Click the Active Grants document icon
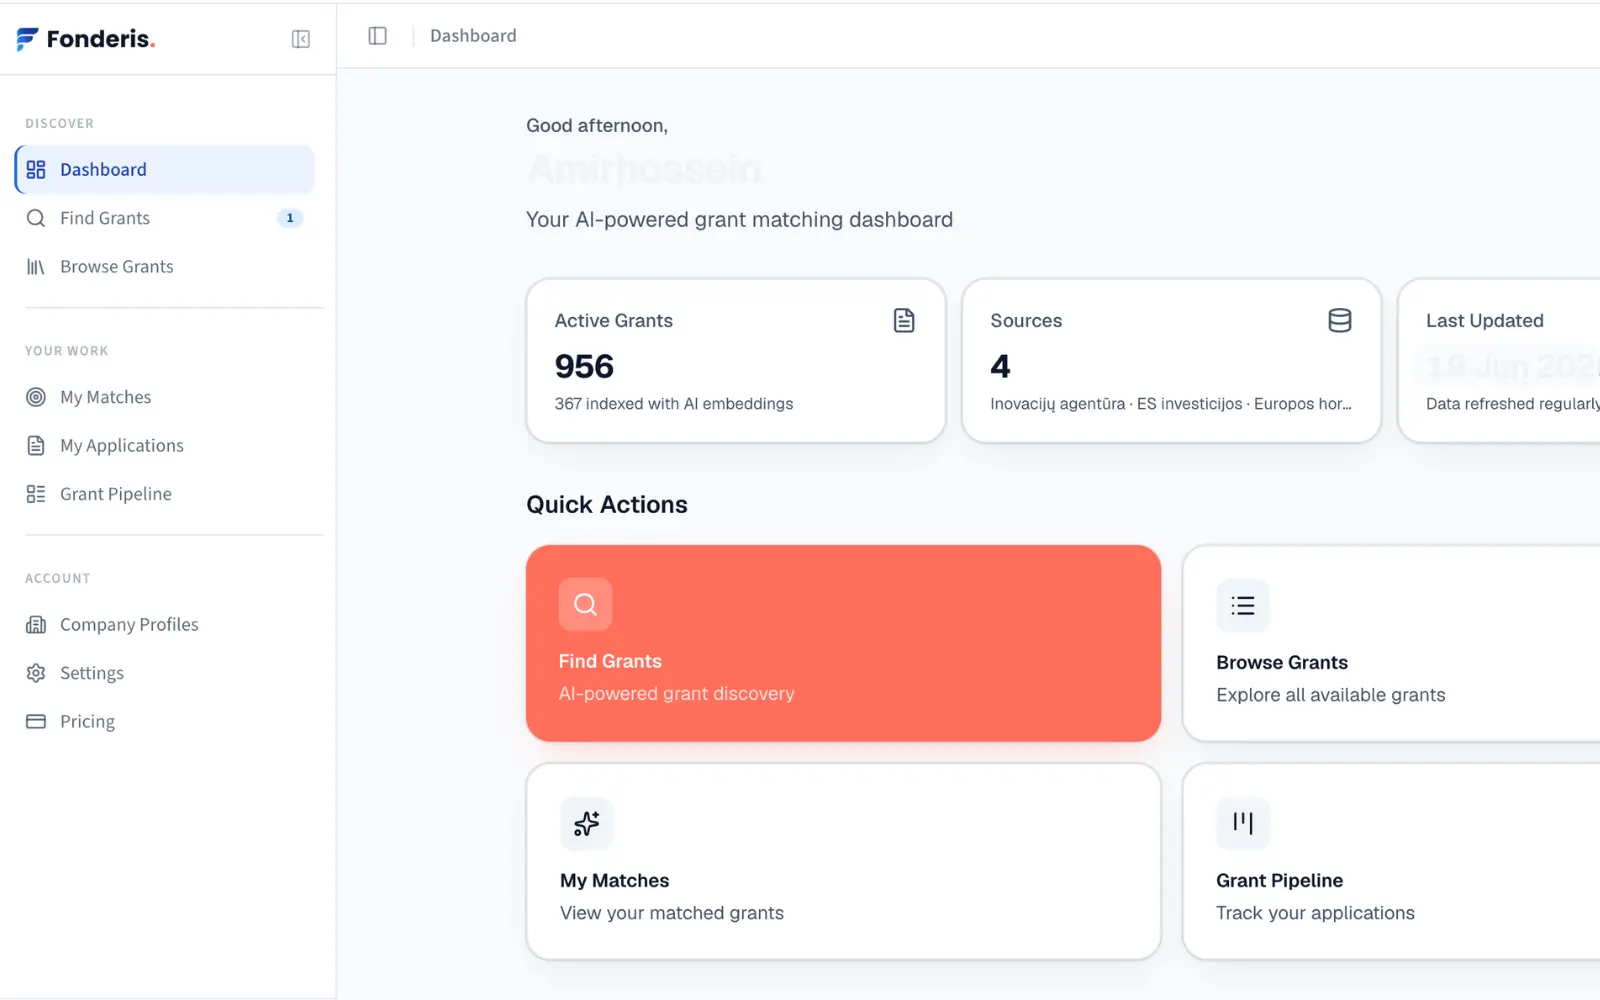Image resolution: width=1600 pixels, height=1000 pixels. [x=904, y=321]
